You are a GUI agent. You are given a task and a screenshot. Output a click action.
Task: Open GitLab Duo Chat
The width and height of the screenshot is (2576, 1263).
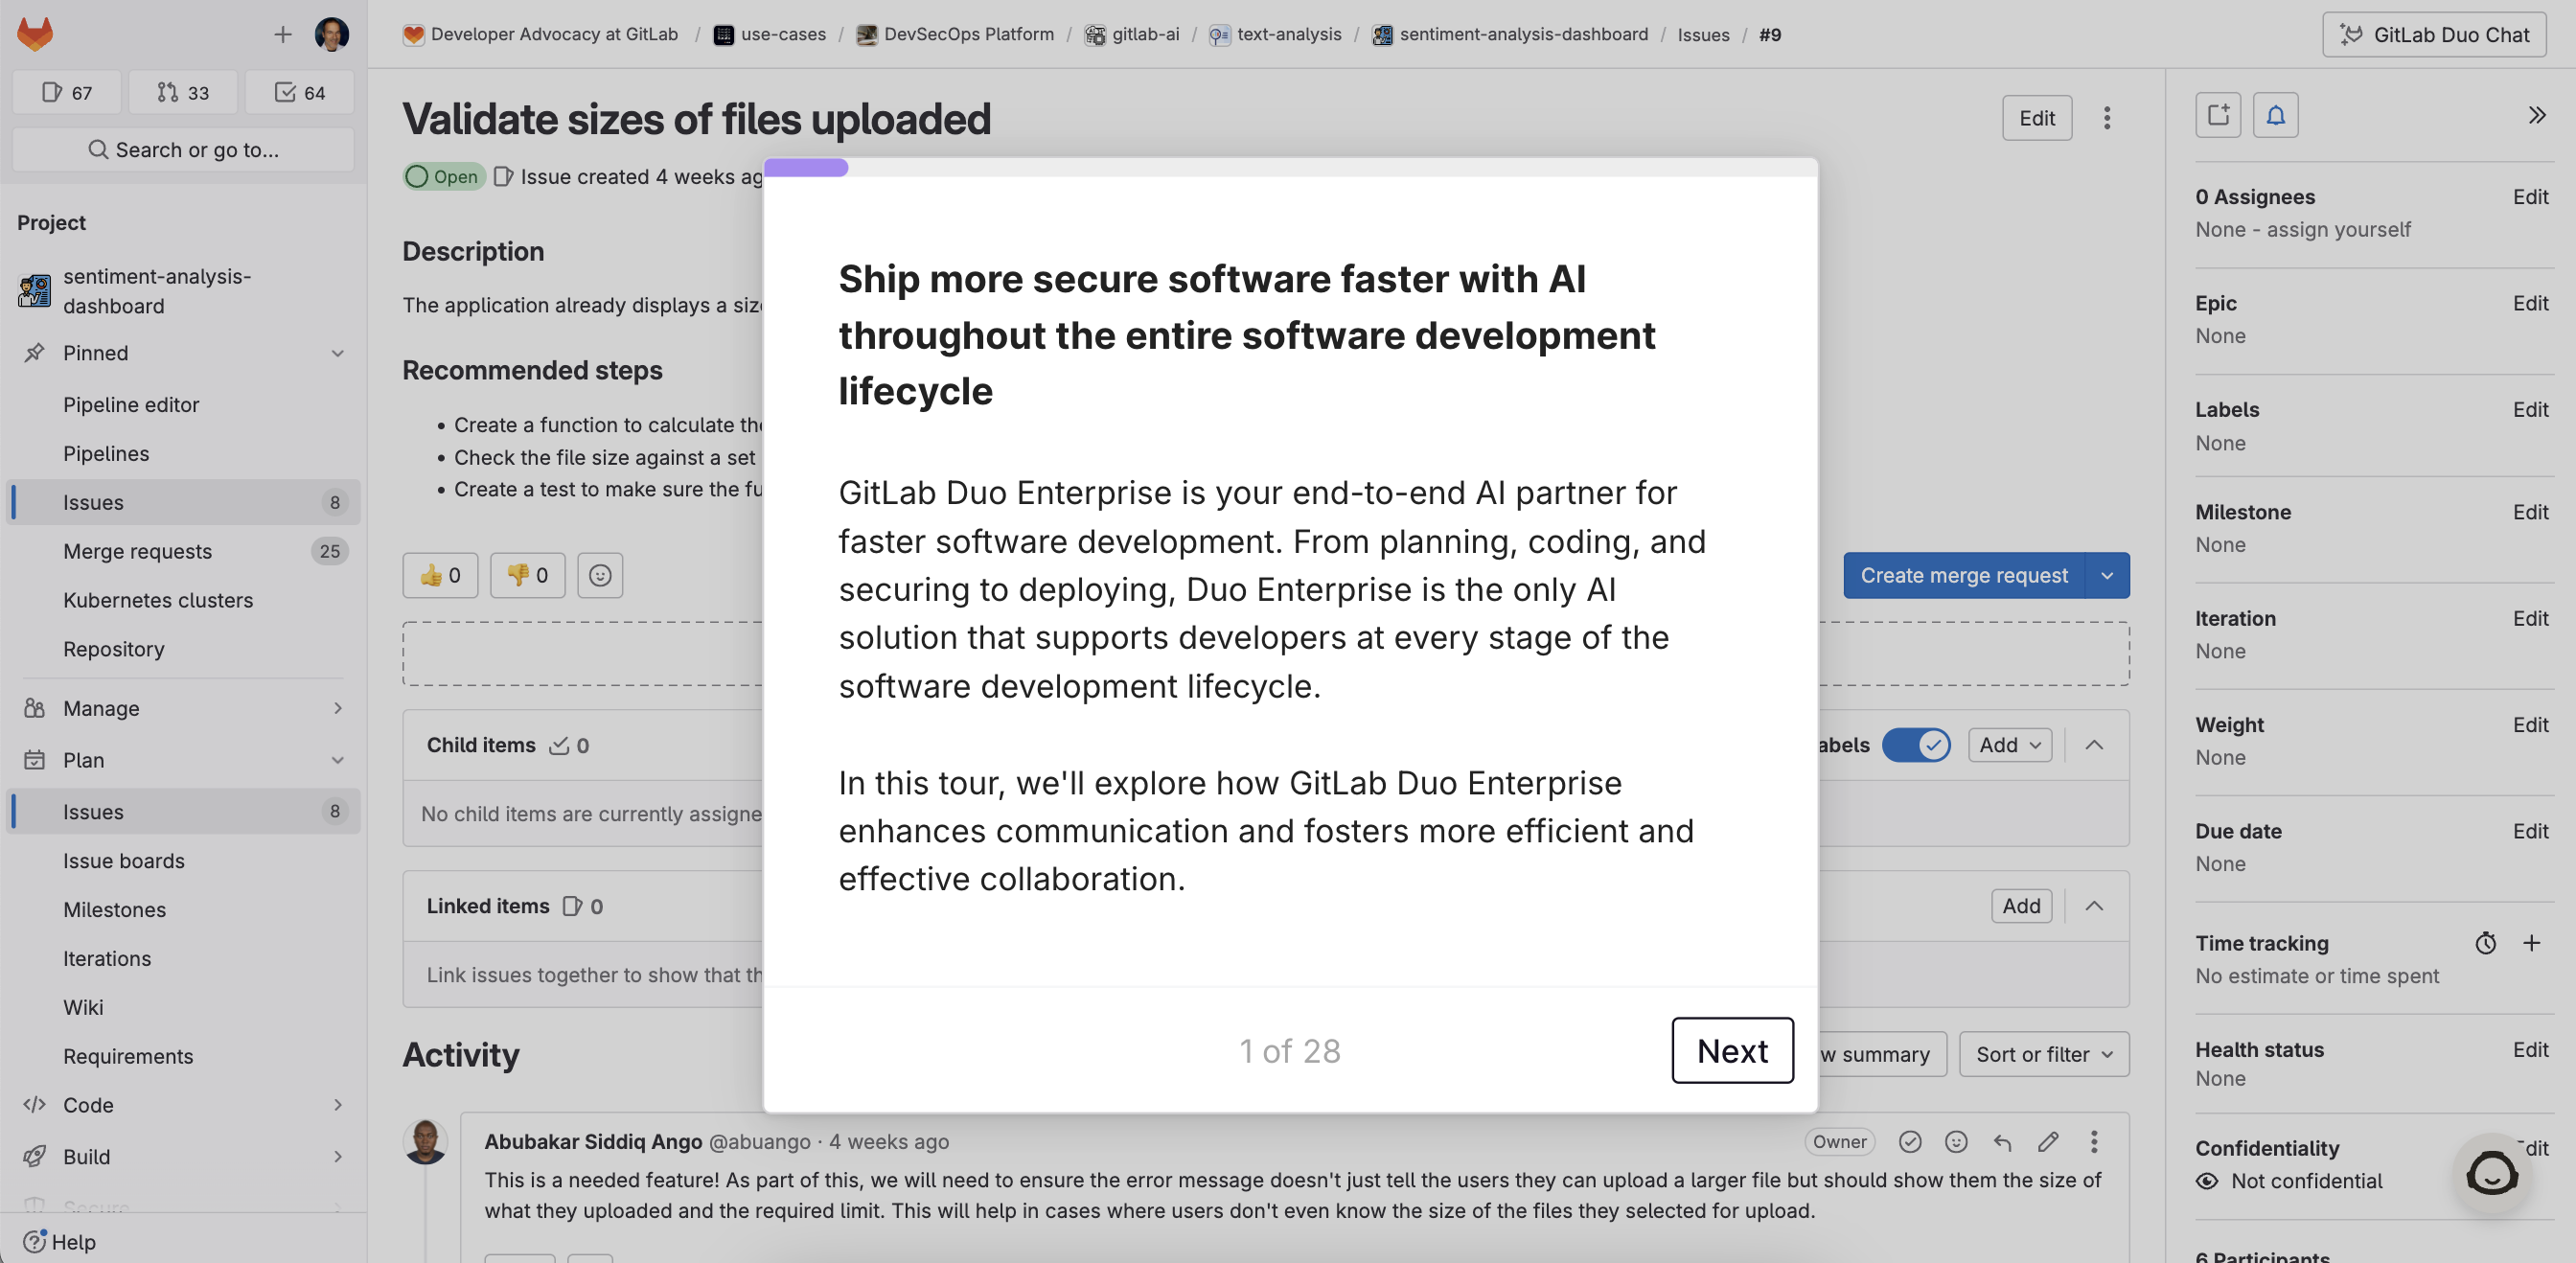(x=2434, y=35)
